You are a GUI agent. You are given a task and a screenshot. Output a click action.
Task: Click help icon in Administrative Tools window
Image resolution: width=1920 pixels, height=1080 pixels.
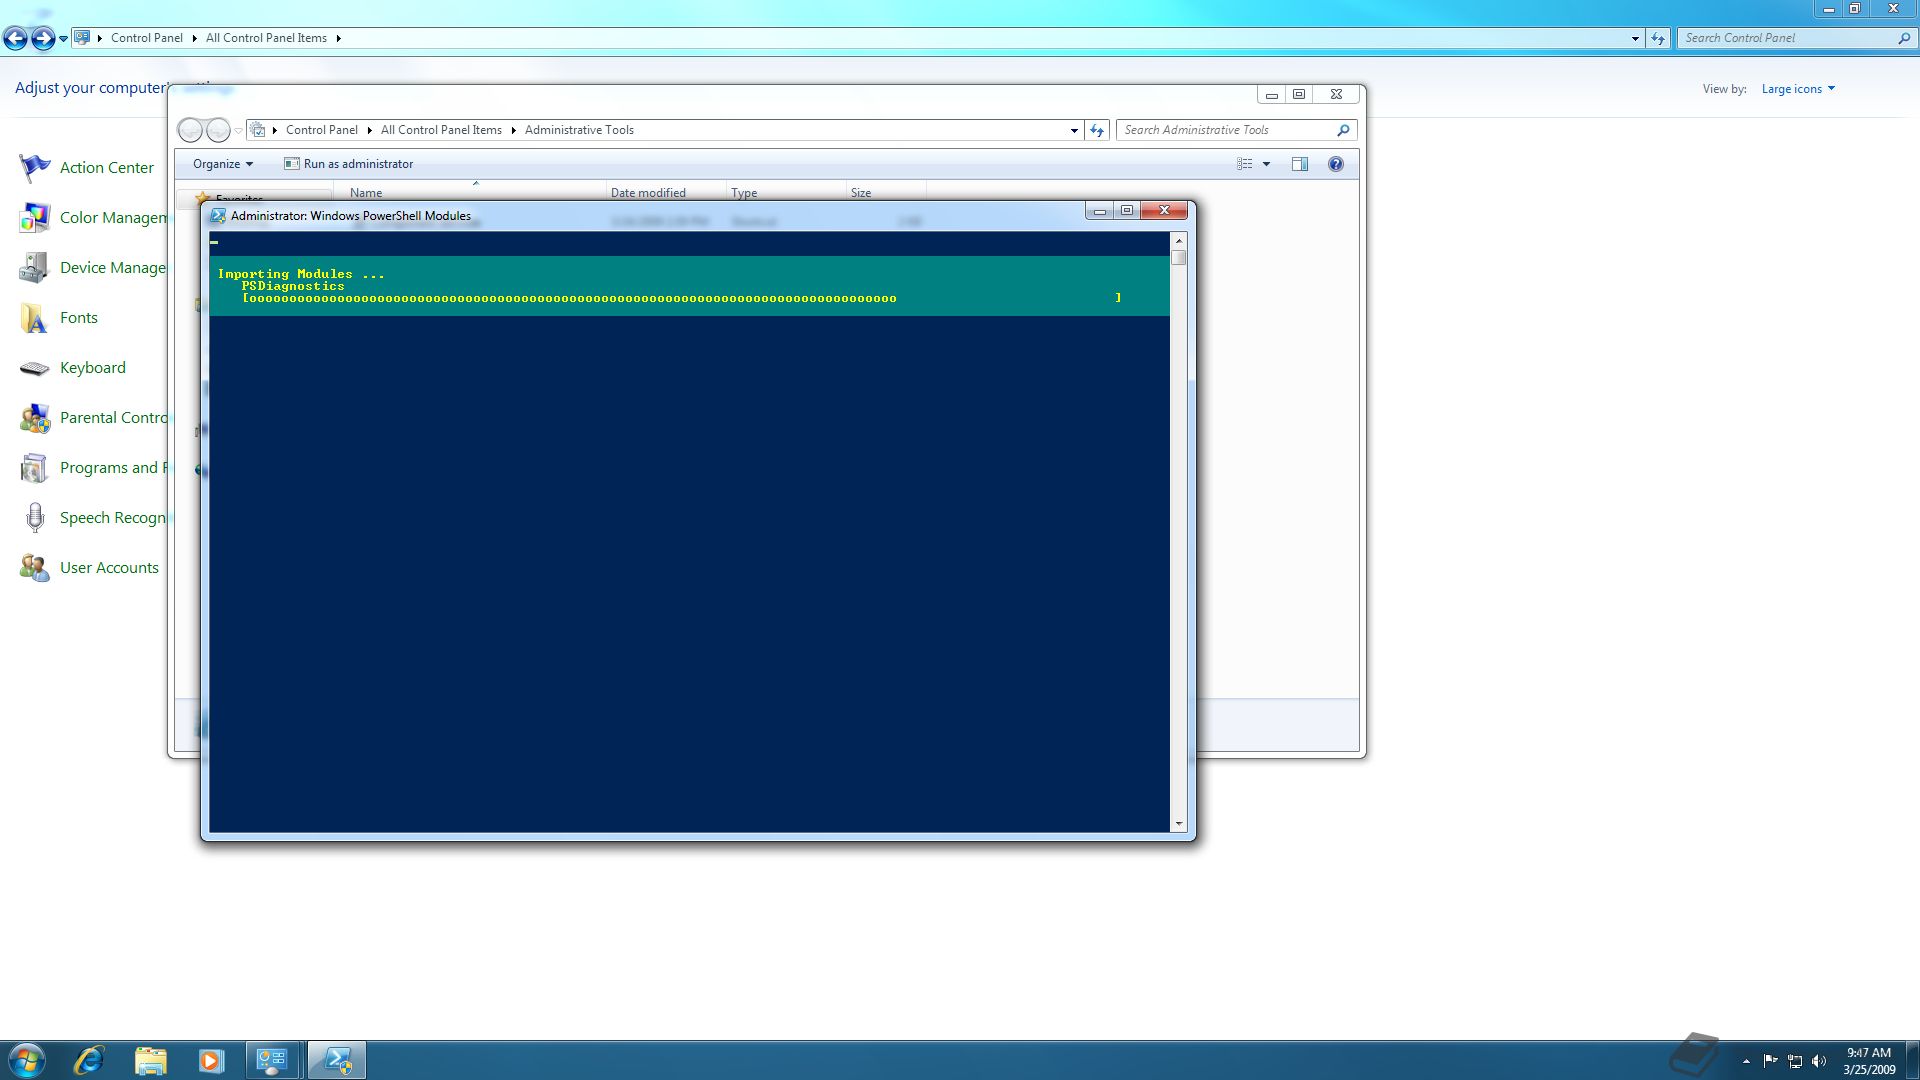(x=1335, y=164)
